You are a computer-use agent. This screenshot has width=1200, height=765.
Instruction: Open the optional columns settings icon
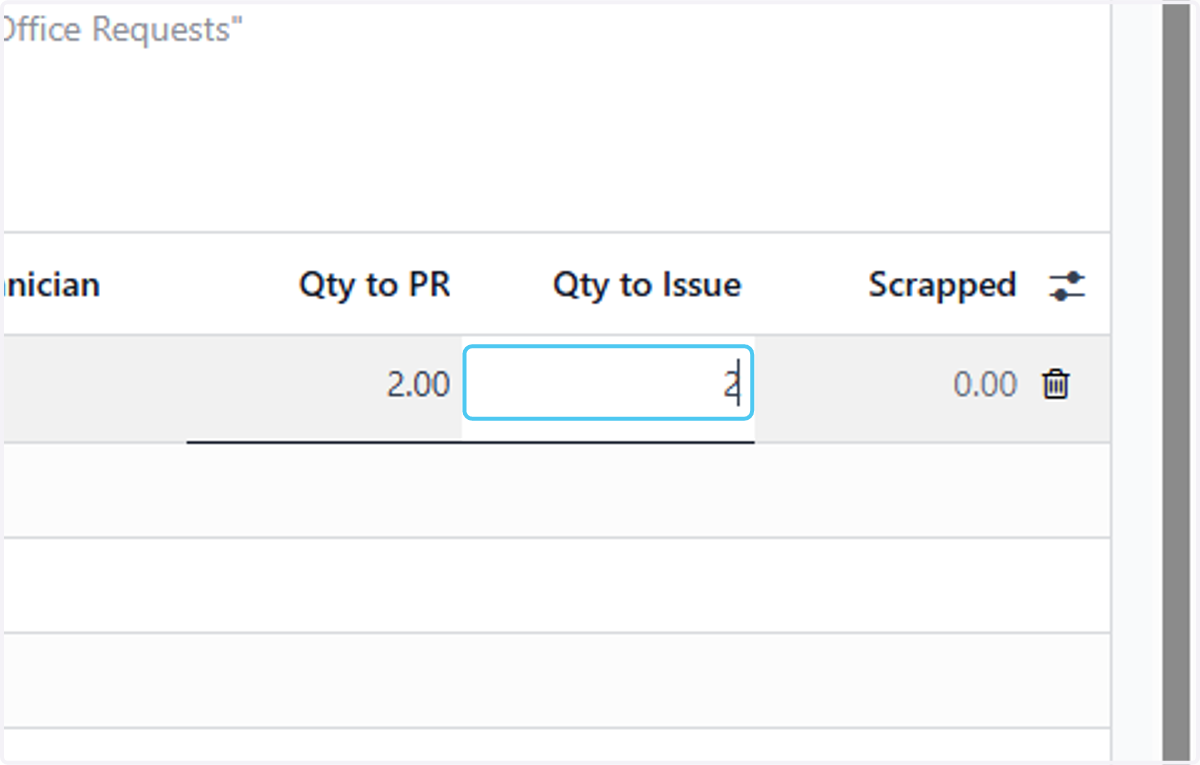pos(1067,286)
